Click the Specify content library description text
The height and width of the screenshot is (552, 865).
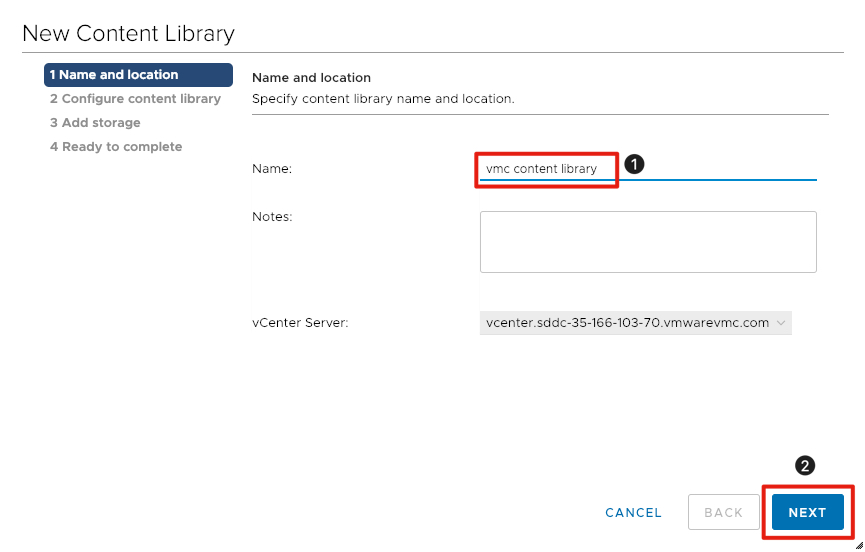[383, 99]
